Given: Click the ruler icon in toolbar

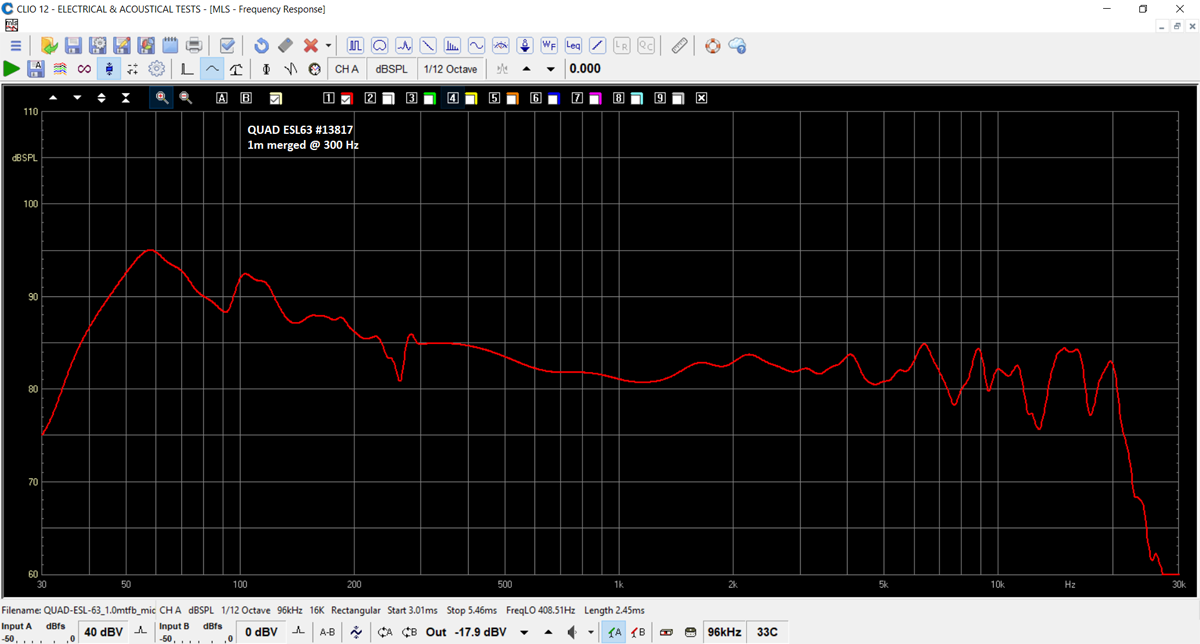Looking at the screenshot, I should pos(679,46).
